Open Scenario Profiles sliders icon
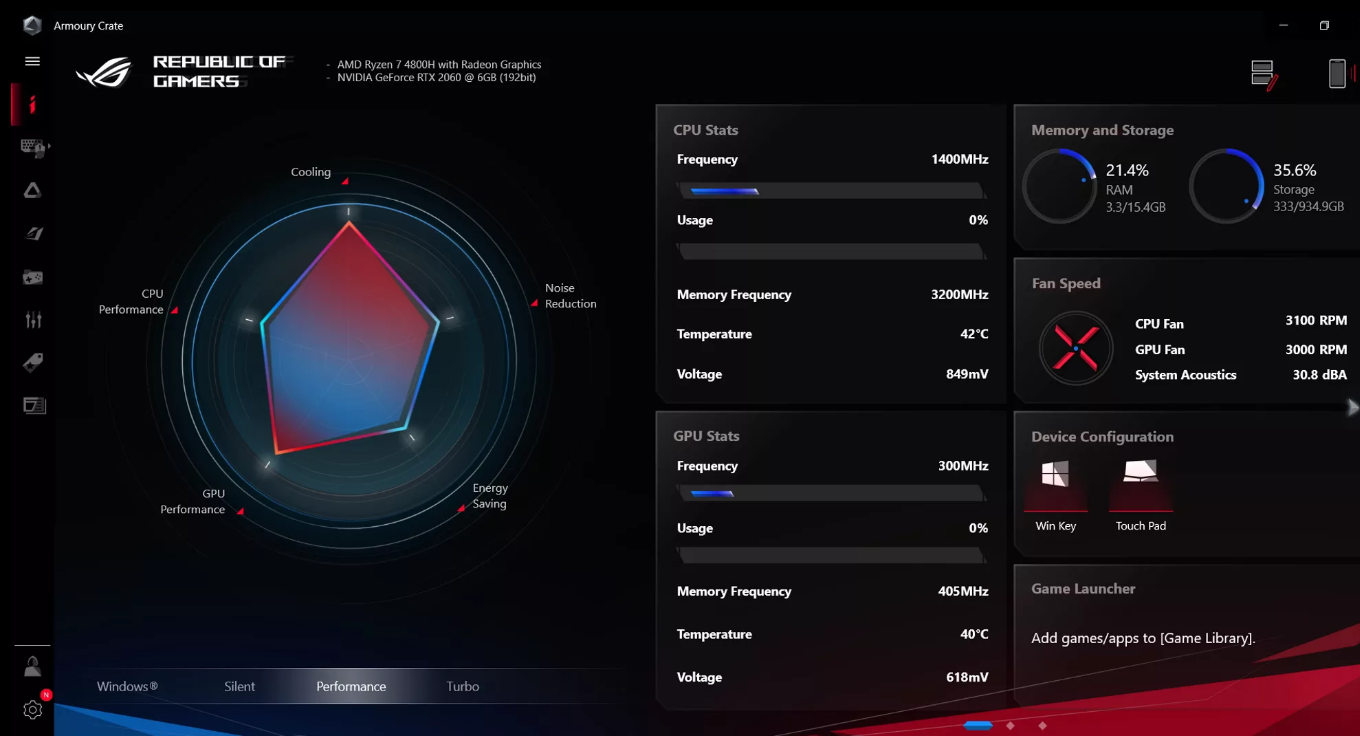1360x736 pixels. (x=33, y=320)
